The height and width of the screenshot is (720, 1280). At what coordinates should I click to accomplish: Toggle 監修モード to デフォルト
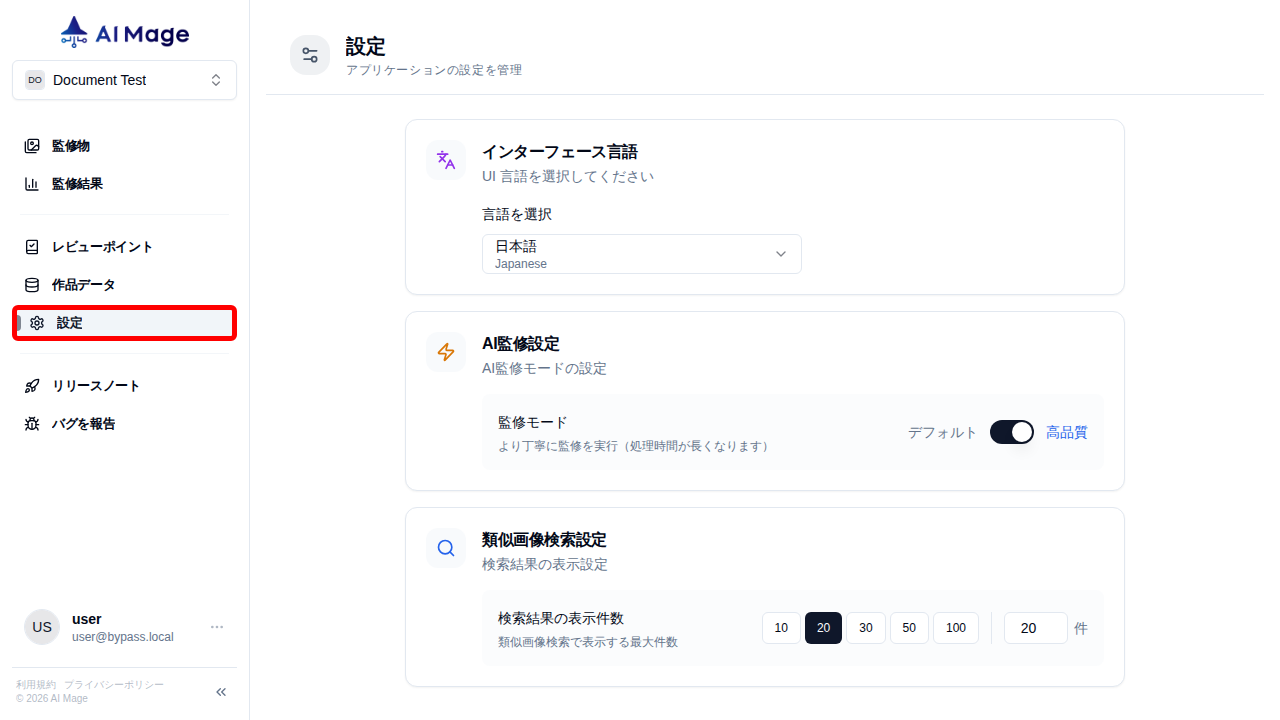point(1011,432)
